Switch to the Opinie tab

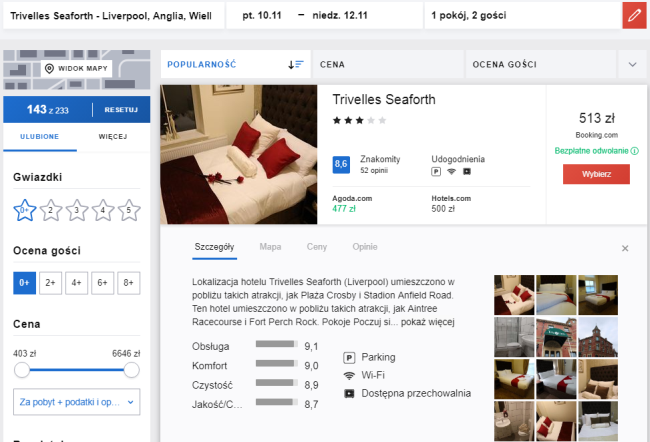364,246
